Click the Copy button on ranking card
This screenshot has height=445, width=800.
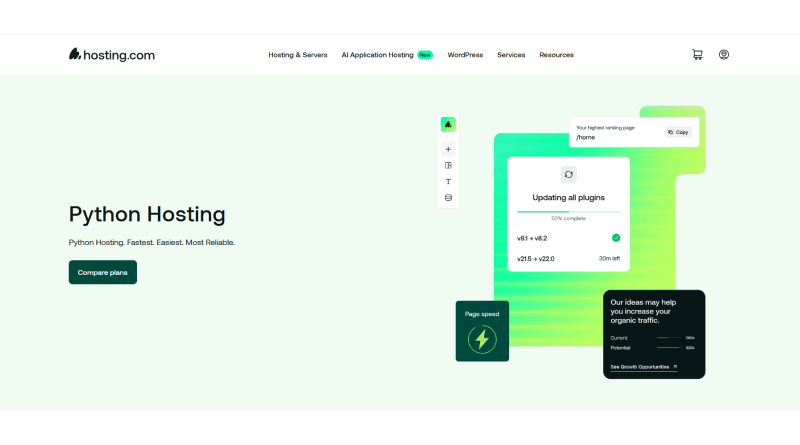678,132
